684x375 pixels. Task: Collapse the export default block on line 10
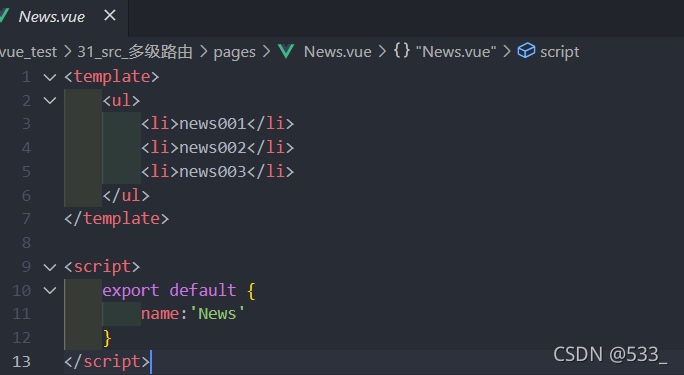(x=50, y=290)
